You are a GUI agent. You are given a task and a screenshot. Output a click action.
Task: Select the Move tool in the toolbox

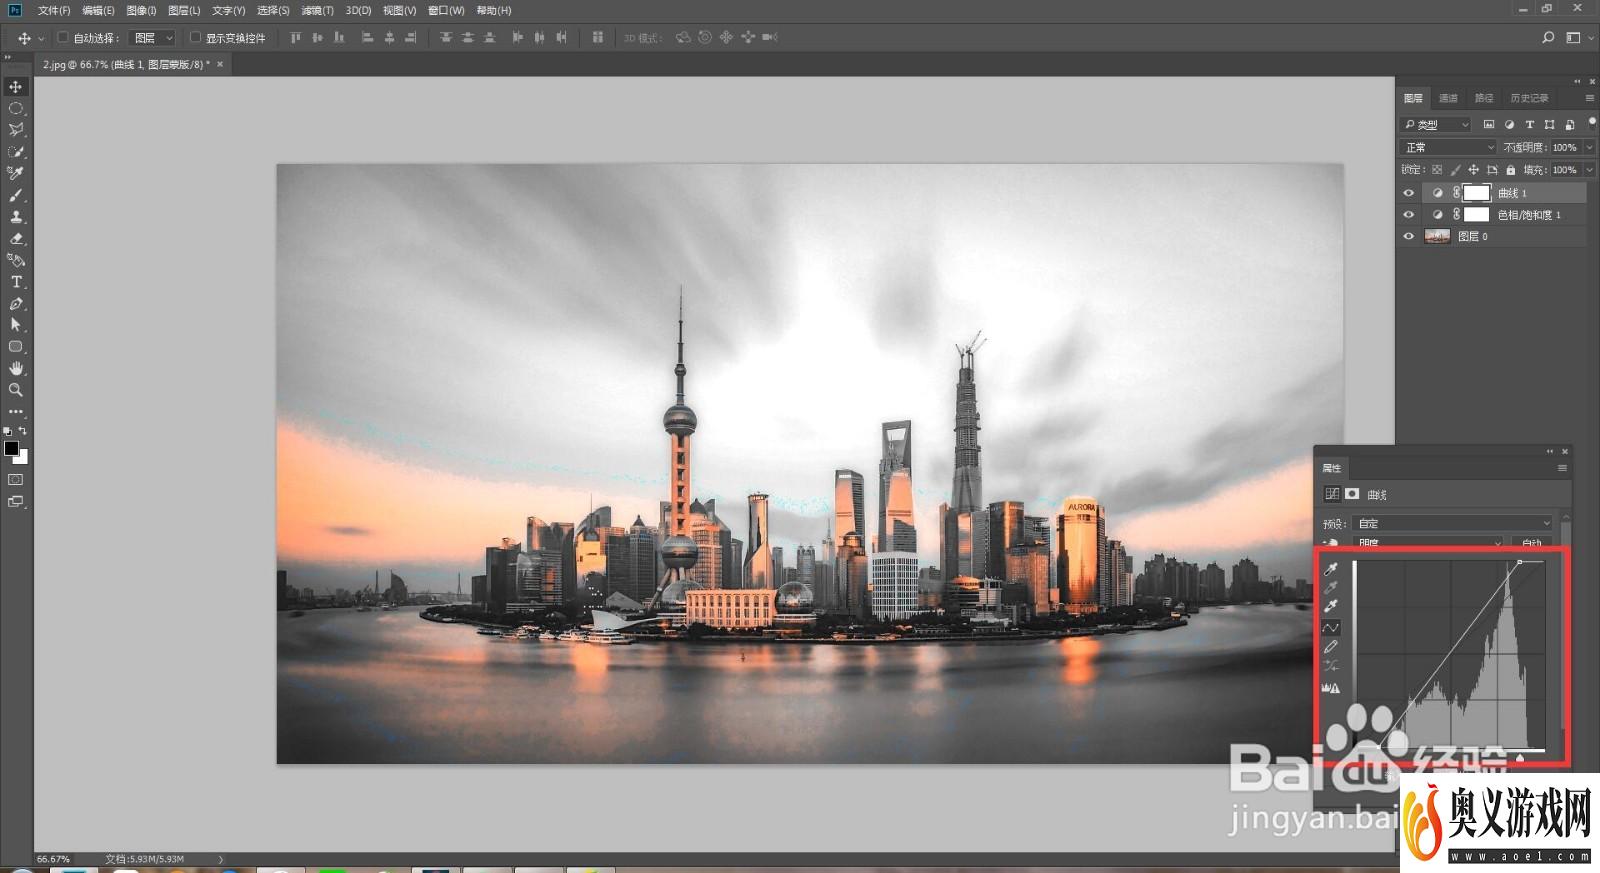pyautogui.click(x=16, y=87)
